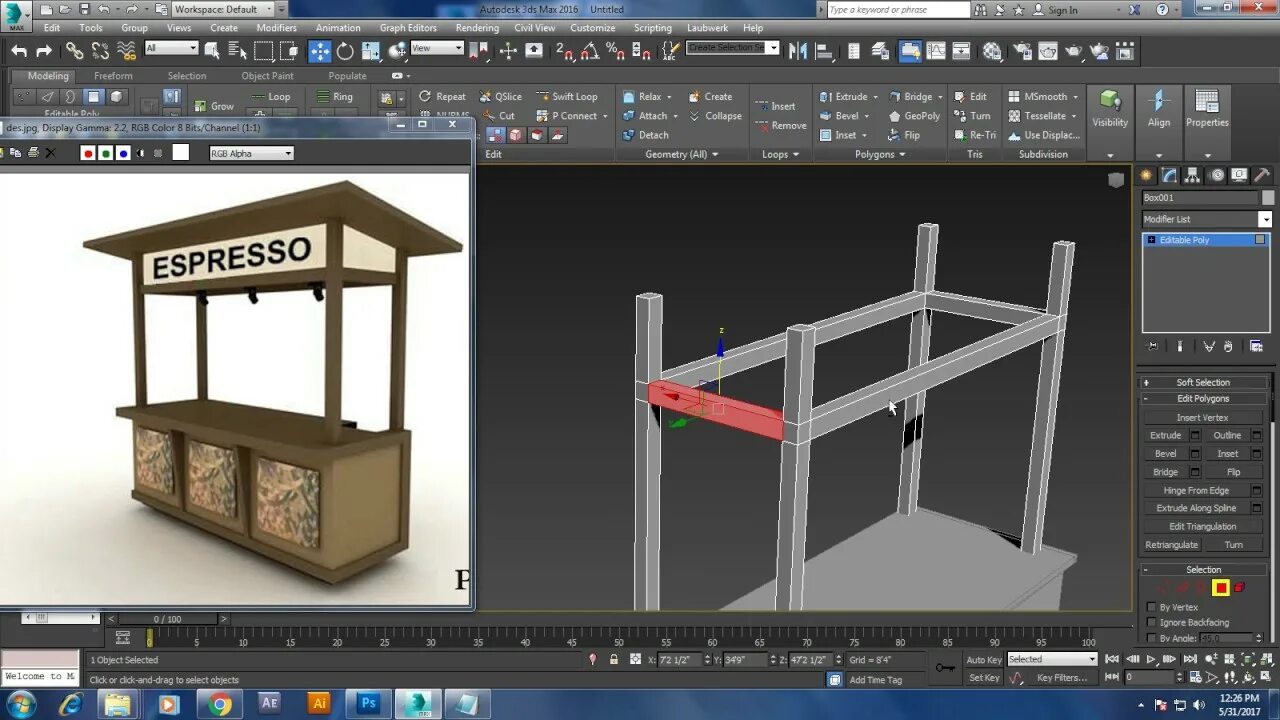The width and height of the screenshot is (1280, 720).
Task: Click the Mirror tool icon
Action: coord(799,51)
